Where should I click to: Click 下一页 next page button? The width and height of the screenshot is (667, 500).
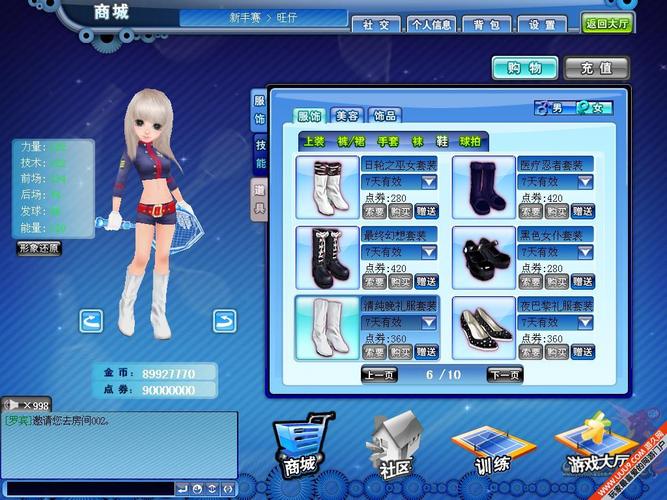(504, 375)
